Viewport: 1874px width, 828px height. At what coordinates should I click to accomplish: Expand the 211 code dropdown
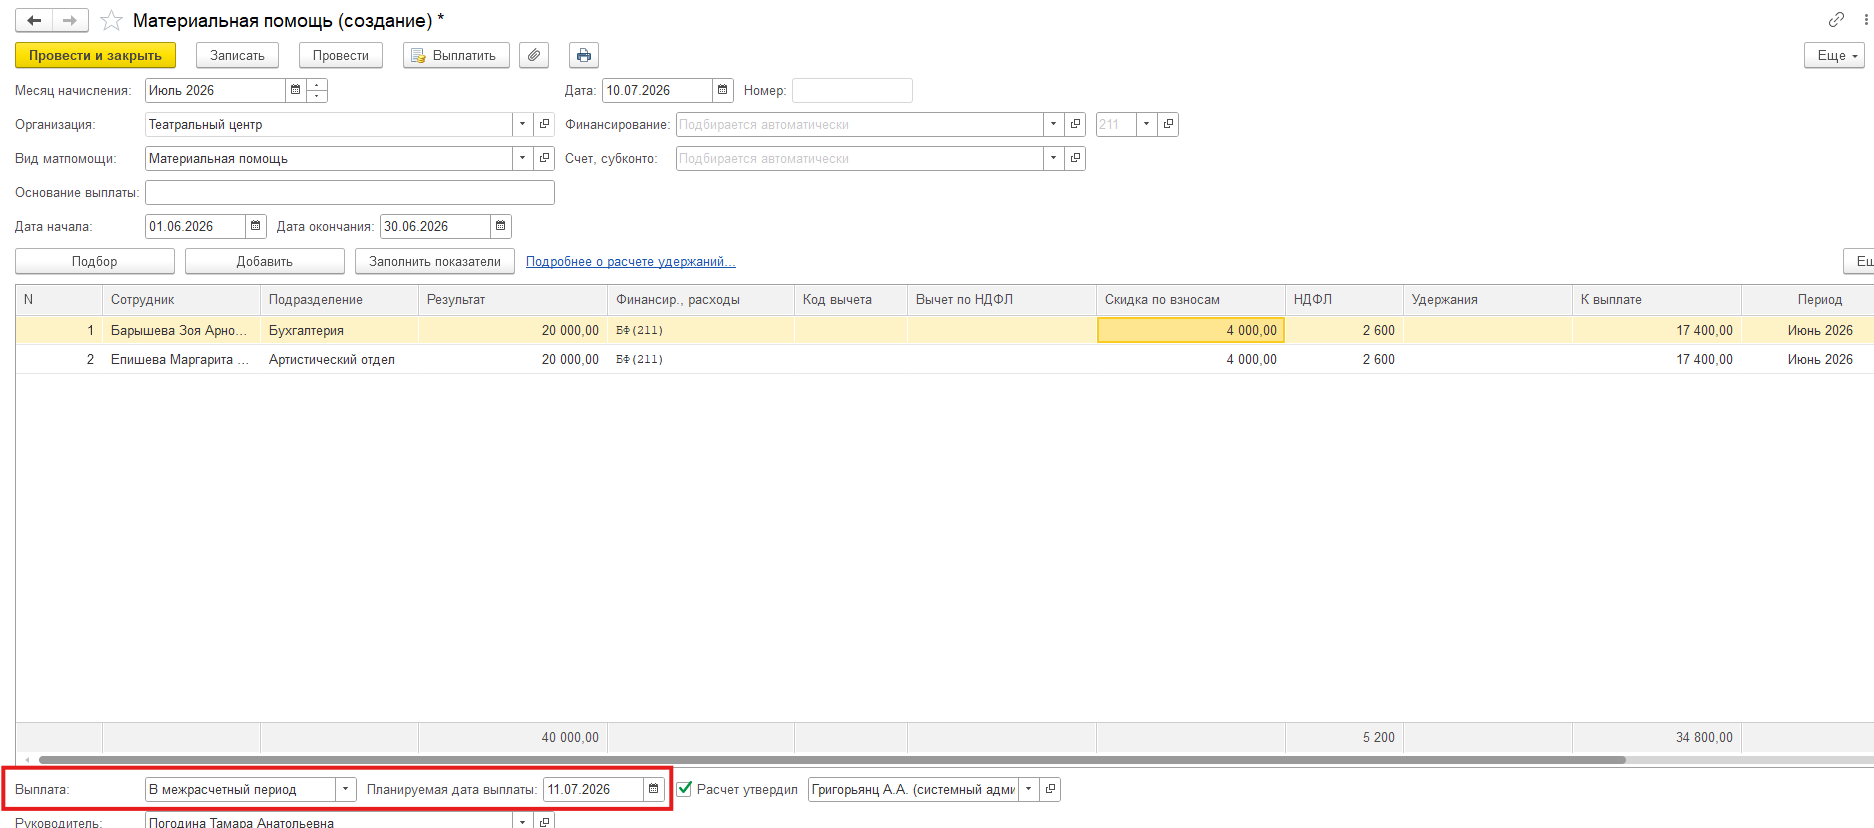pyautogui.click(x=1146, y=124)
